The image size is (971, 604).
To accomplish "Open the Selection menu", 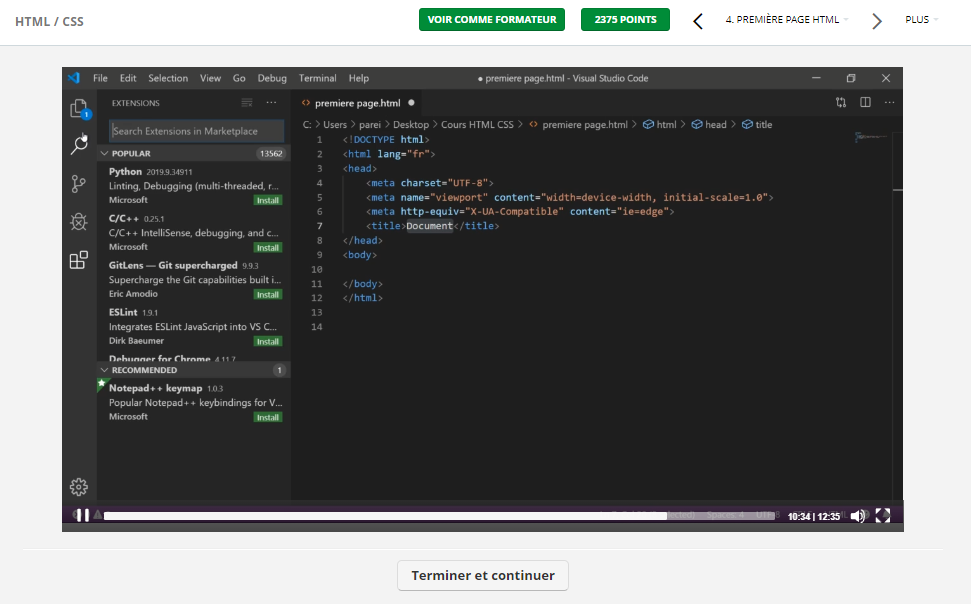I will click(x=168, y=78).
